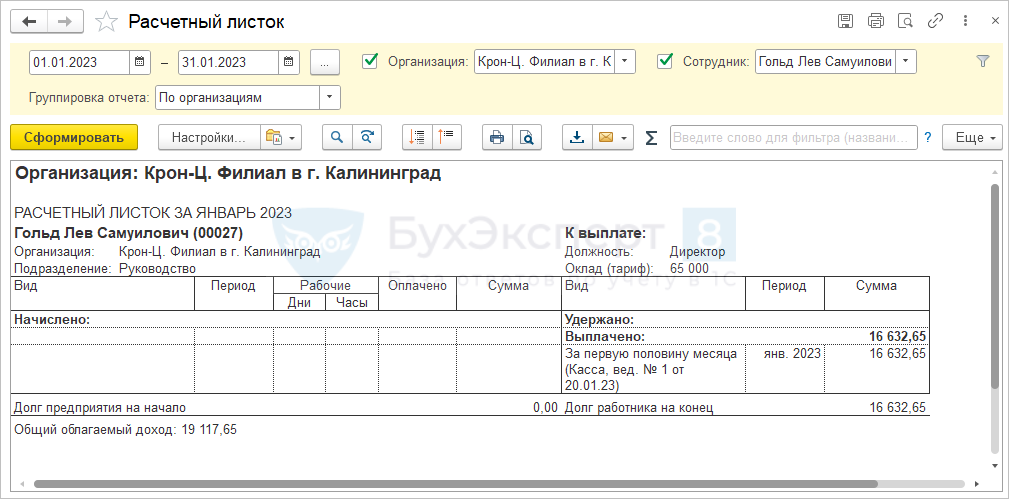Image resolution: width=1009 pixels, height=499 pixels.
Task: Click the printer icon in report toolbar
Action: pyautogui.click(x=496, y=138)
